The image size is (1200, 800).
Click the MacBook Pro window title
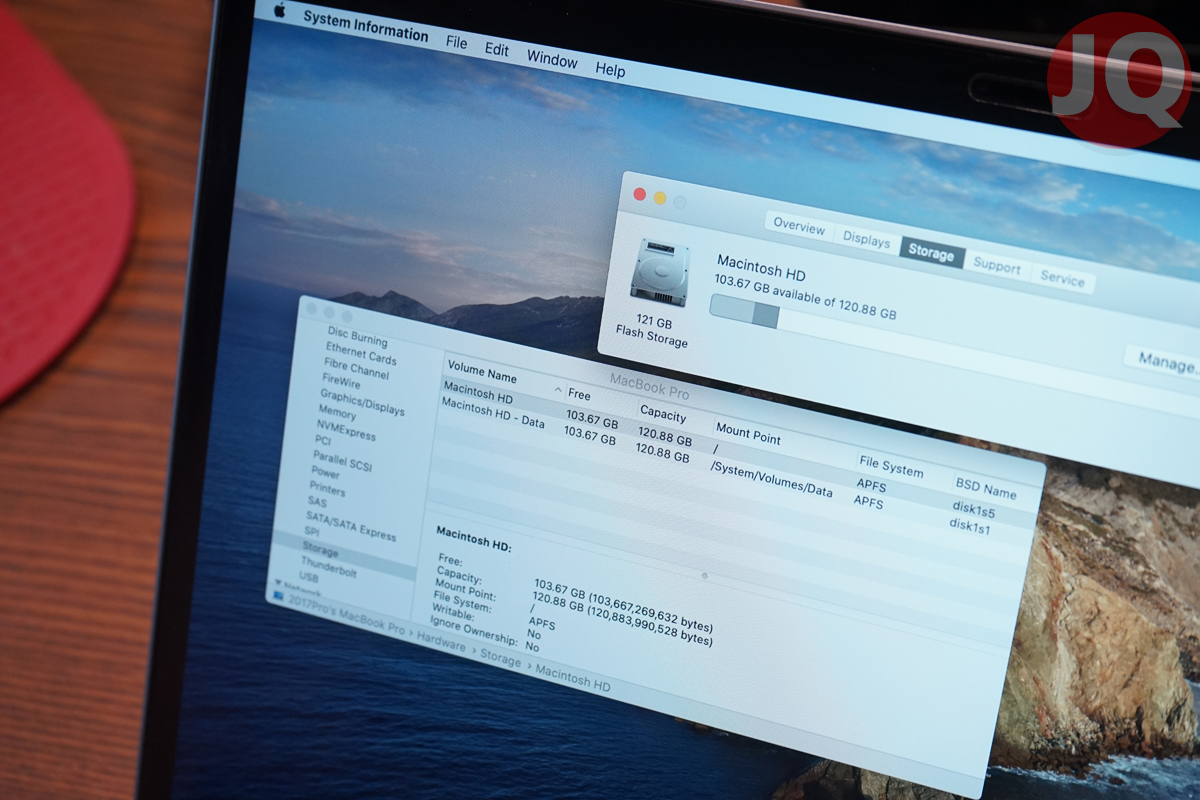click(649, 388)
